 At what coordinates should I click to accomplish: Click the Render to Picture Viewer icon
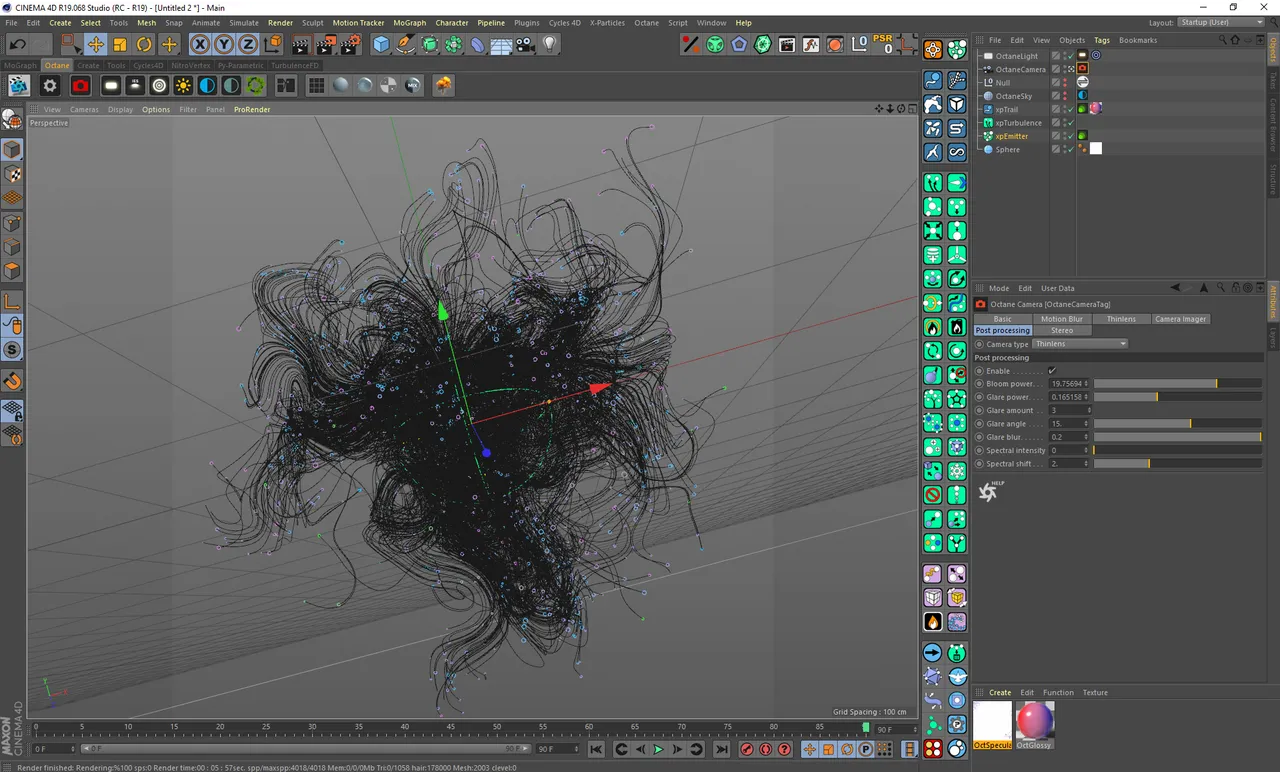tap(326, 44)
